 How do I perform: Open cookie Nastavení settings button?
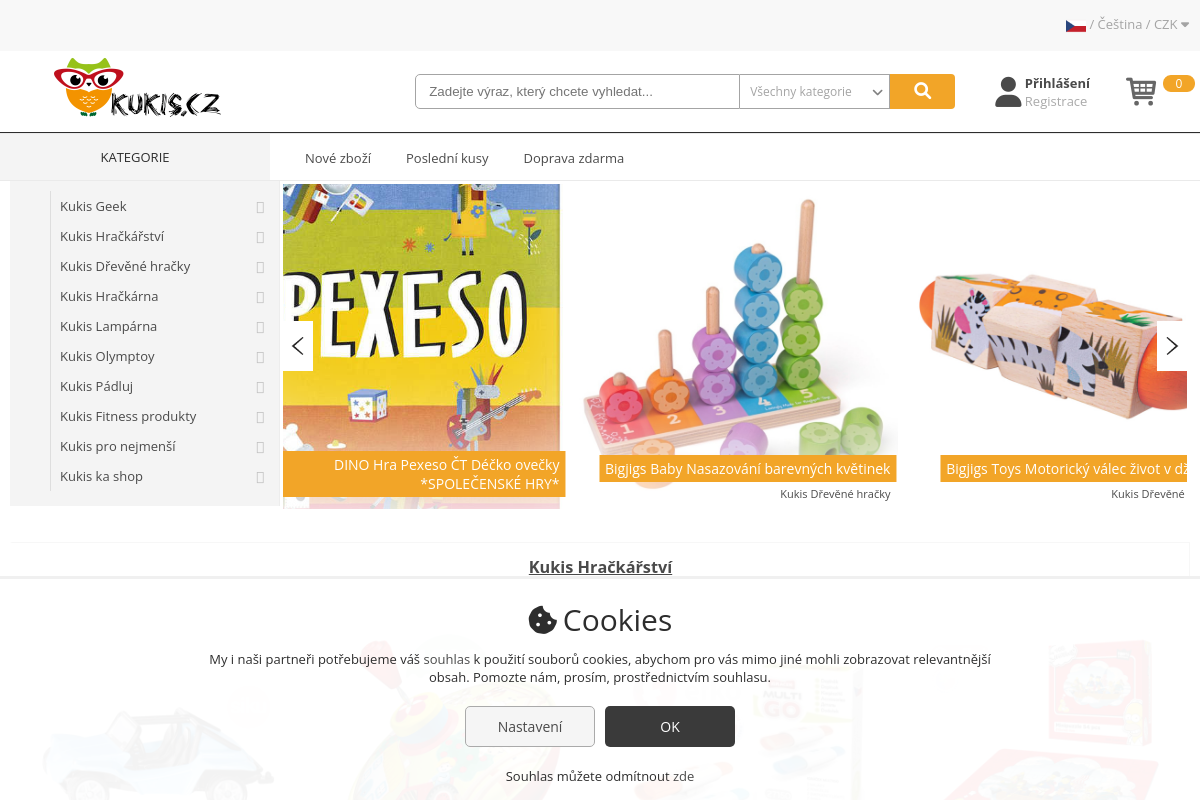(530, 726)
